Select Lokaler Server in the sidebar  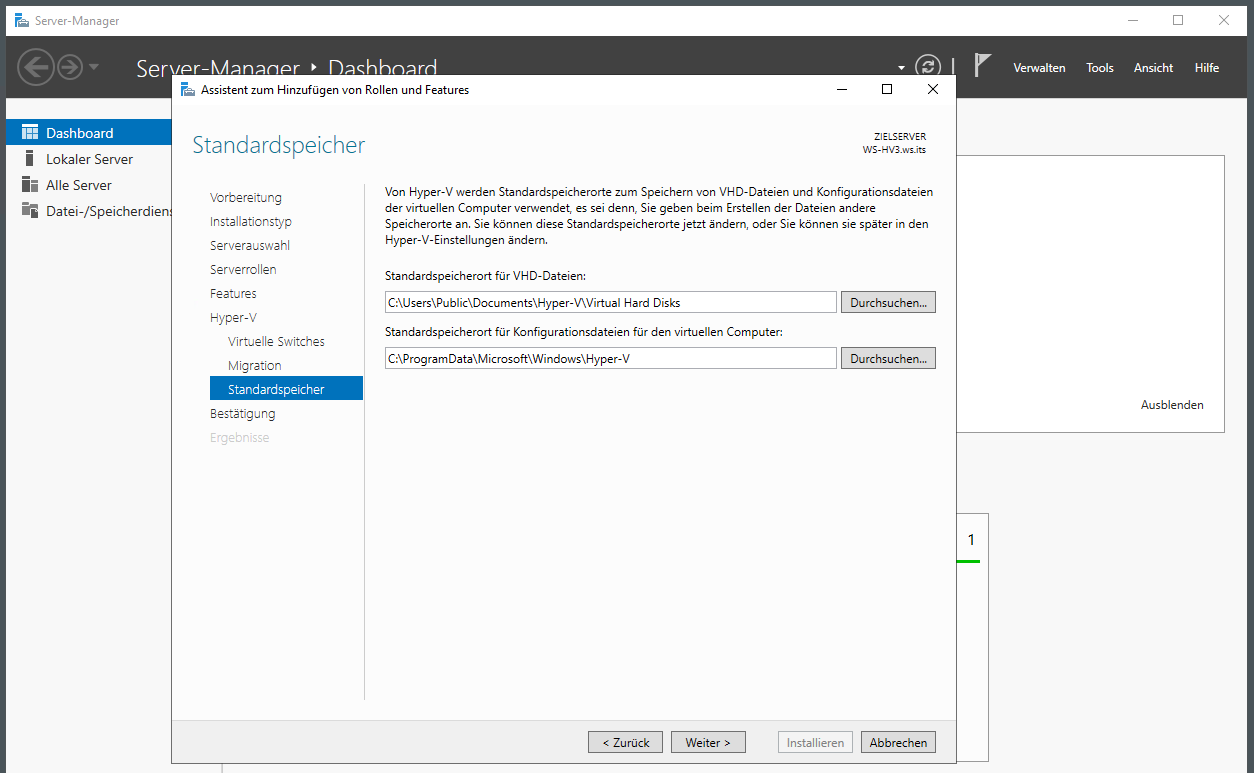tap(88, 159)
